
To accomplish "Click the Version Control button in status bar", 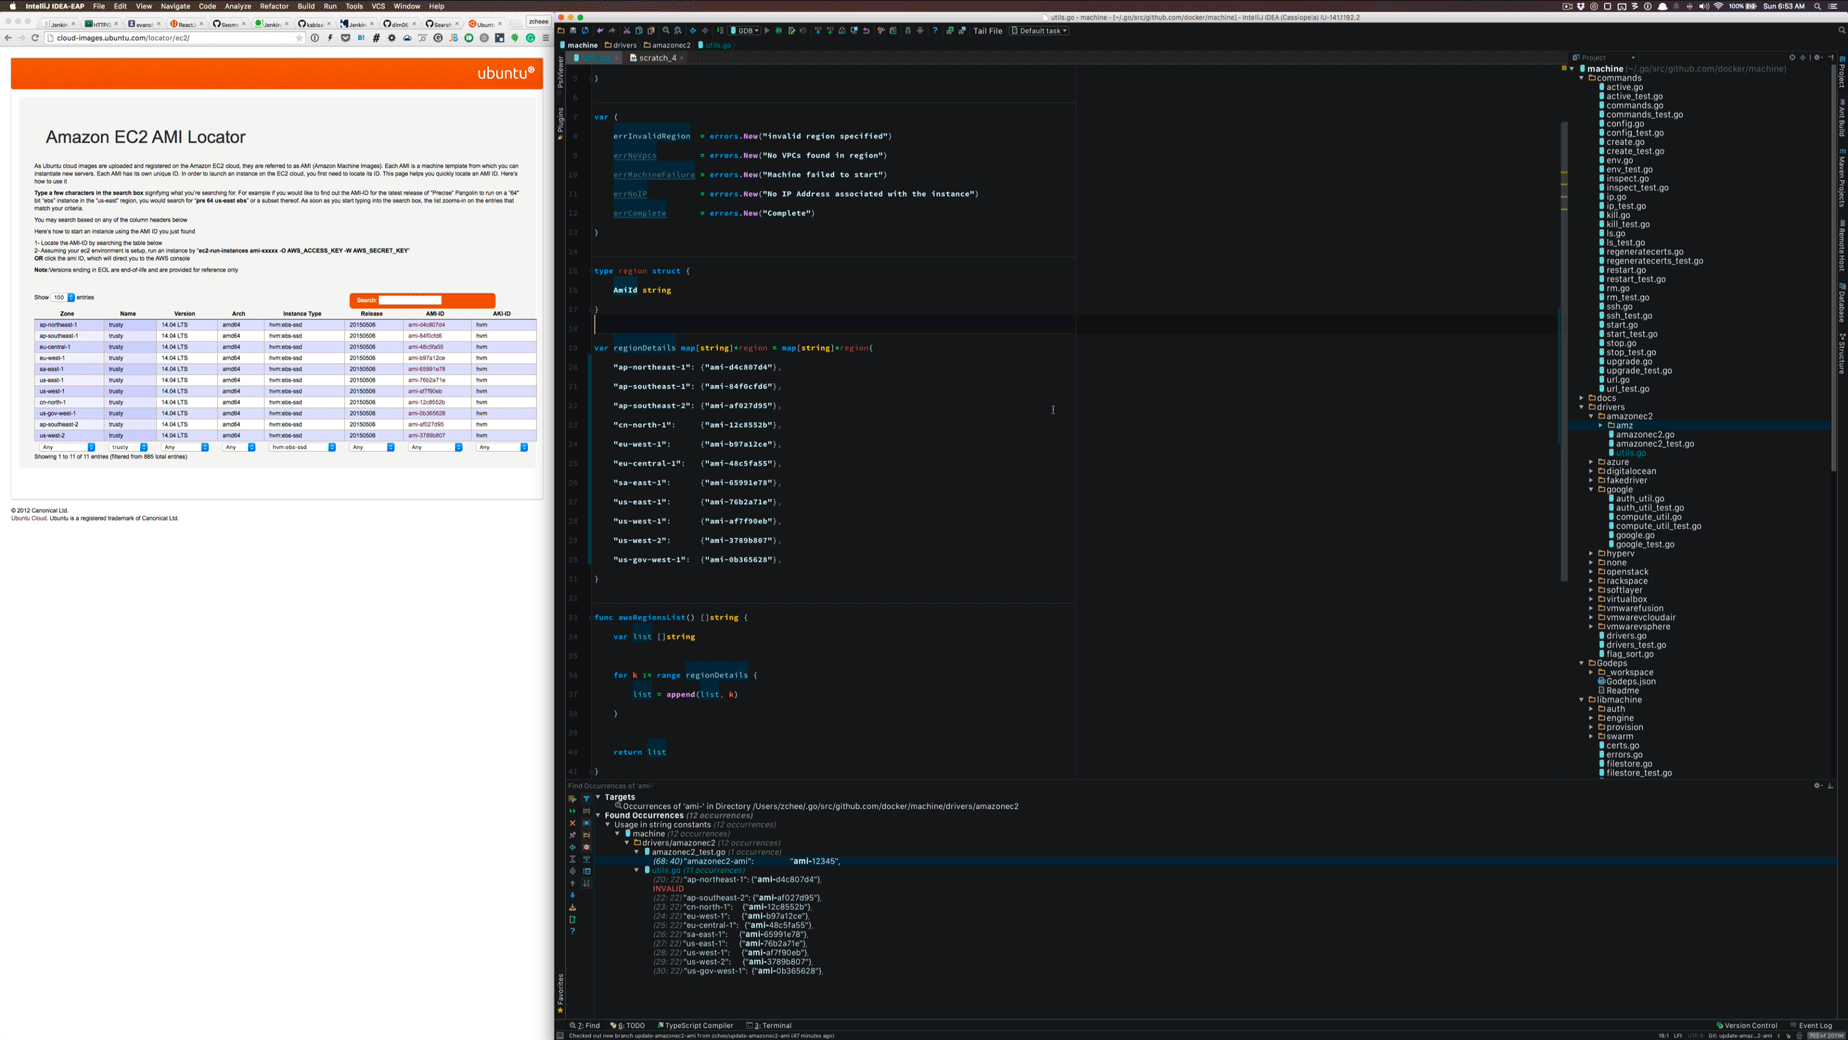I will coord(1747,1025).
